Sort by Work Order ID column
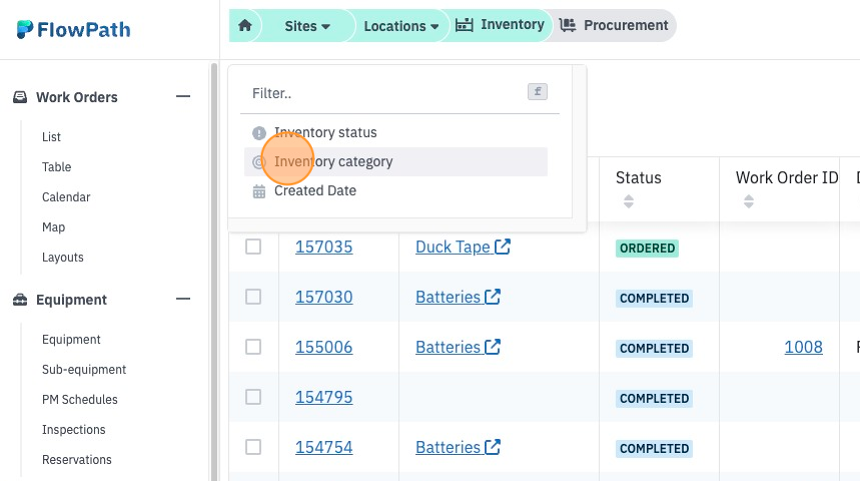 pyautogui.click(x=749, y=201)
